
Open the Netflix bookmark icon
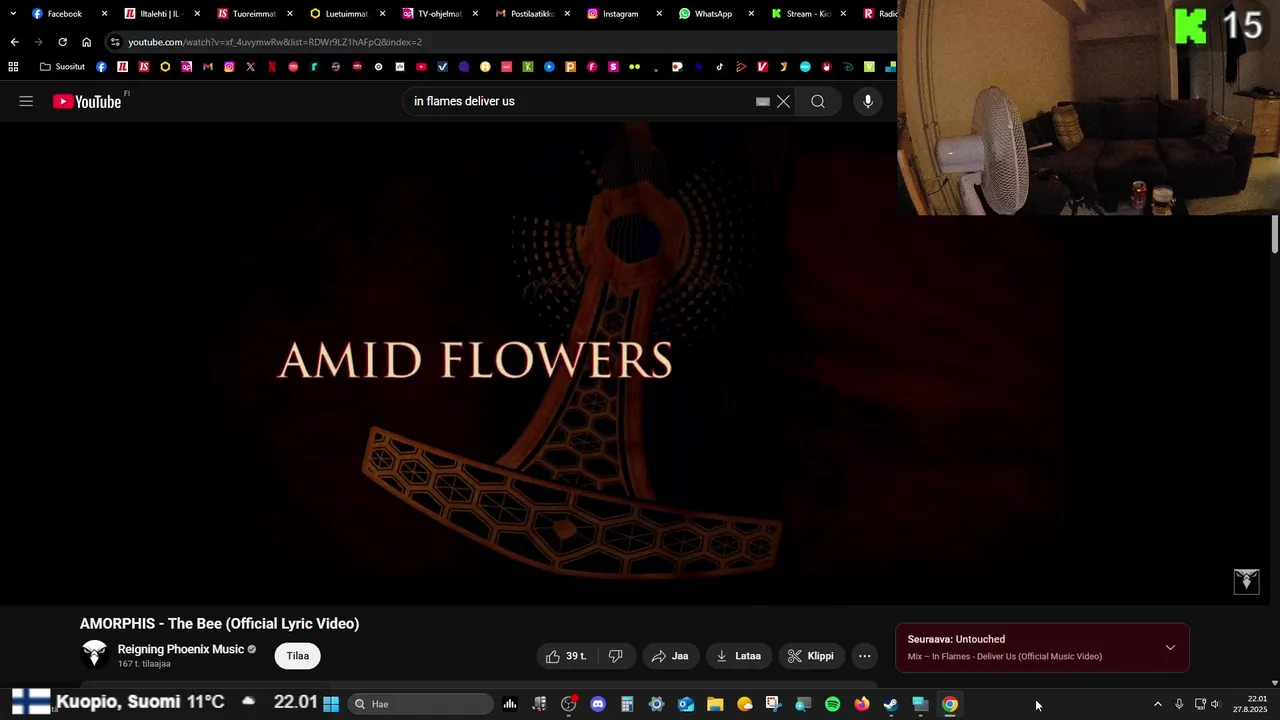[271, 67]
